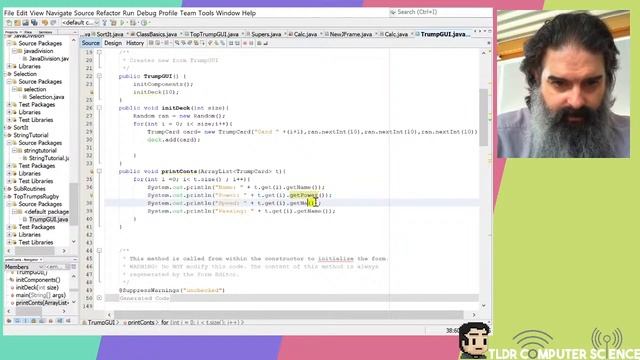Viewport: 640px width, 360px height.
Task: Open the Refactor menu
Action: (108, 13)
